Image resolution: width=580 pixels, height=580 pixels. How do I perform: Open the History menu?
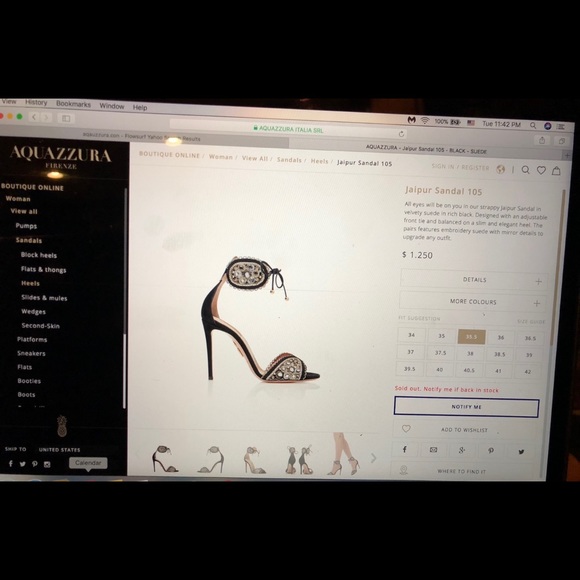click(x=36, y=102)
